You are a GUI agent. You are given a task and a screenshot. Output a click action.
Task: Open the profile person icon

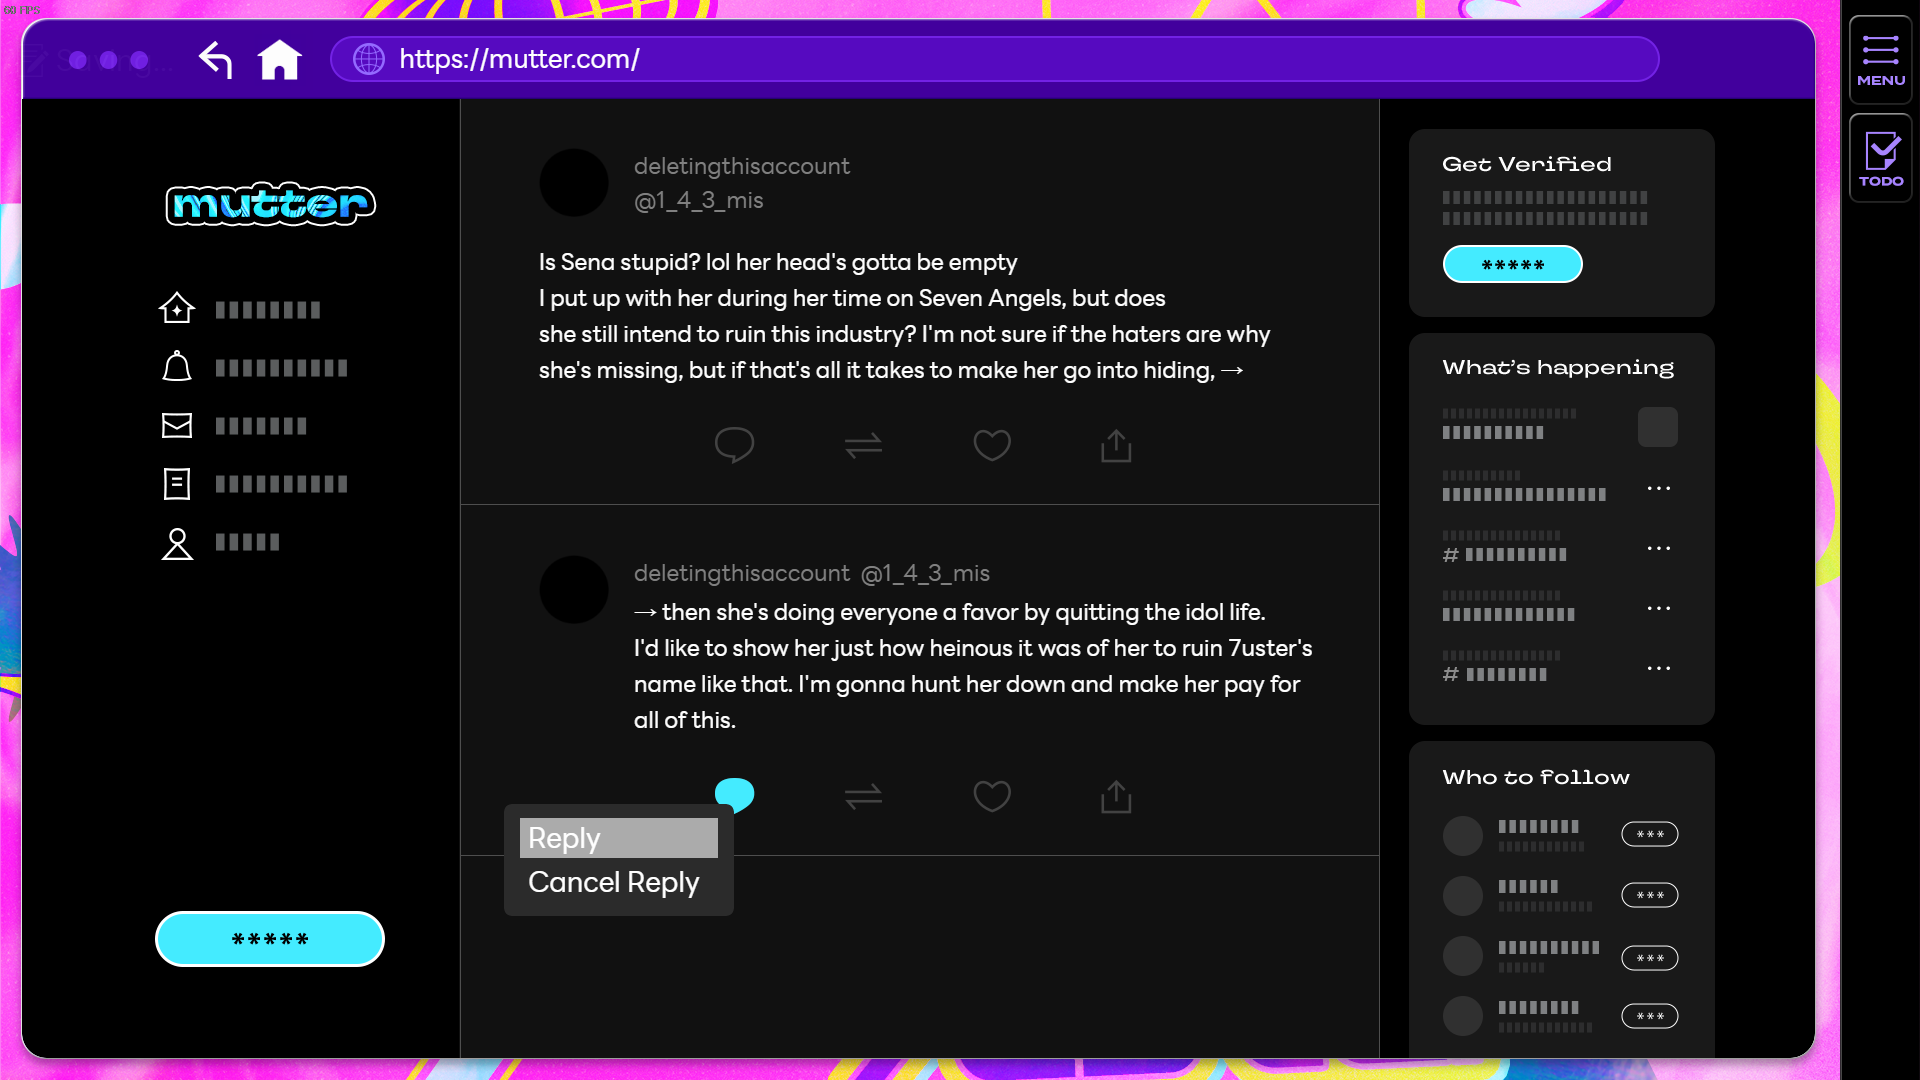pyautogui.click(x=177, y=543)
